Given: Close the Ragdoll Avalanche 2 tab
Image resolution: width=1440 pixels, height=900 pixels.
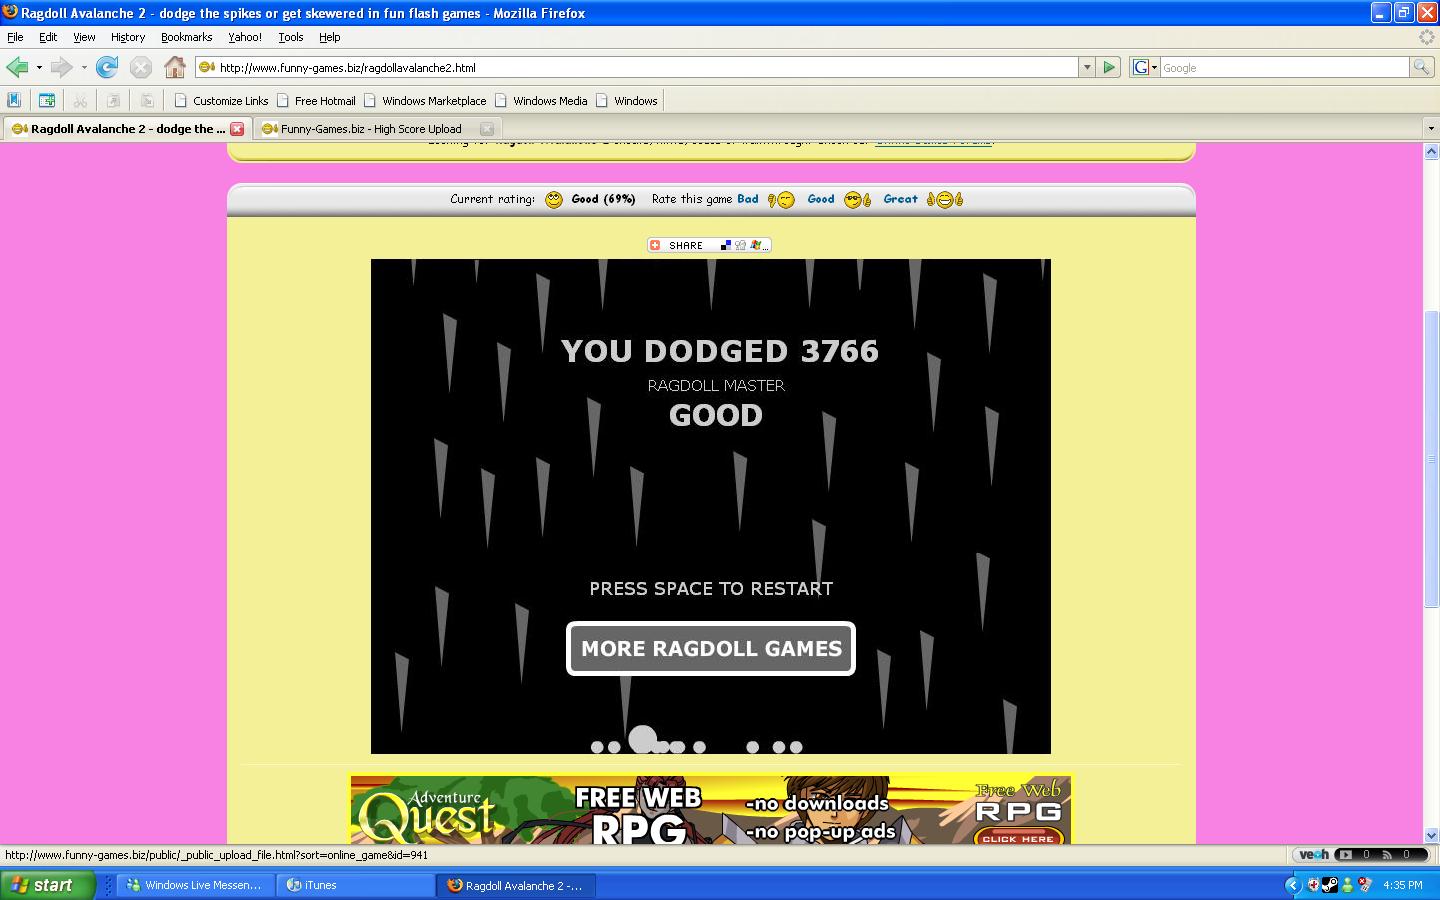Looking at the screenshot, I should [237, 128].
